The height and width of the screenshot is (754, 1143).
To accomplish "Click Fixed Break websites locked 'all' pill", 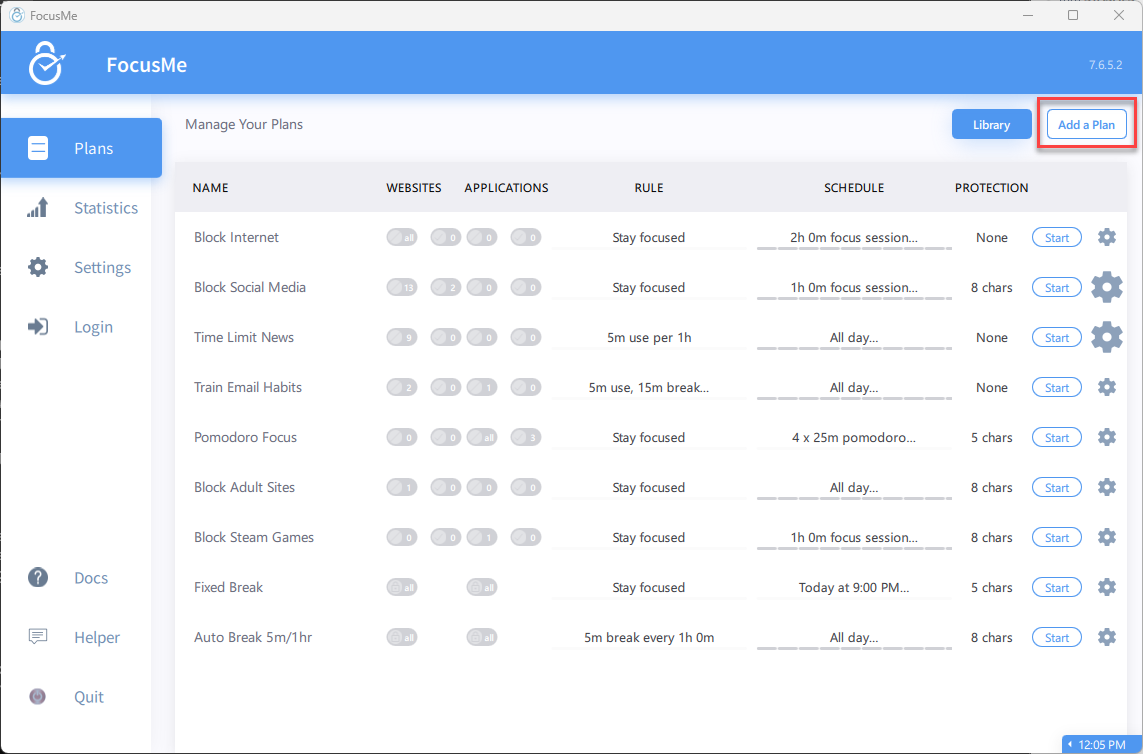I will pos(402,587).
